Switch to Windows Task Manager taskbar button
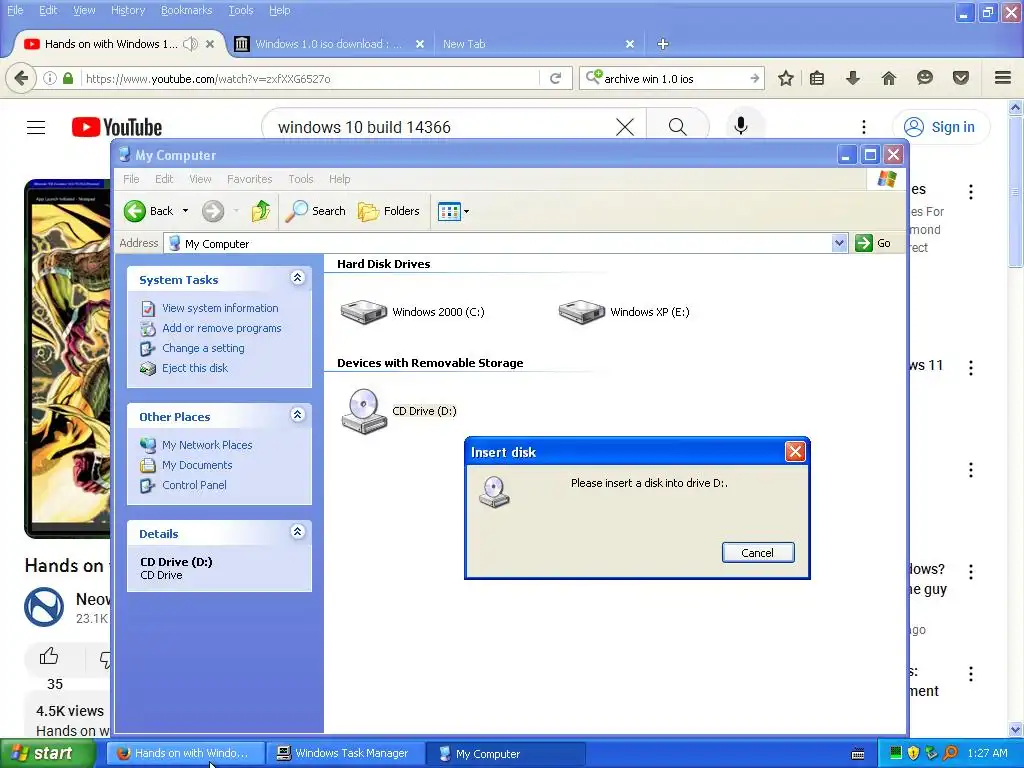1024x768 pixels. pyautogui.click(x=345, y=754)
